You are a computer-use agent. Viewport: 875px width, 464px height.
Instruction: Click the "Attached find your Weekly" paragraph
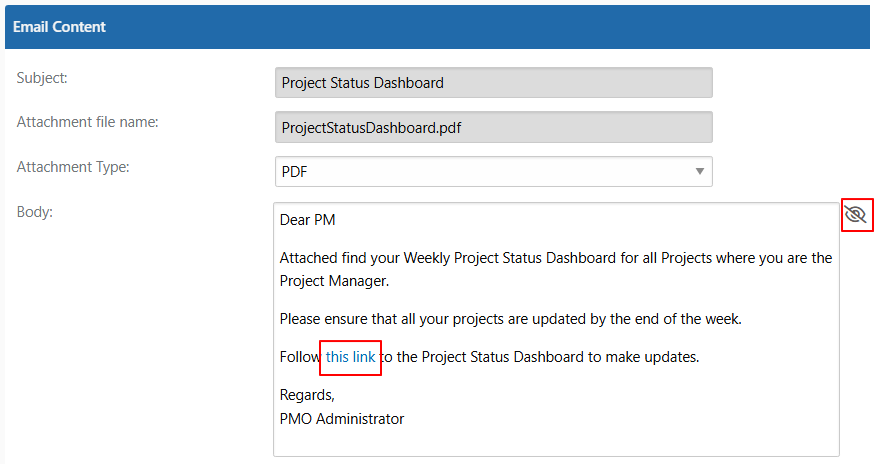556,269
